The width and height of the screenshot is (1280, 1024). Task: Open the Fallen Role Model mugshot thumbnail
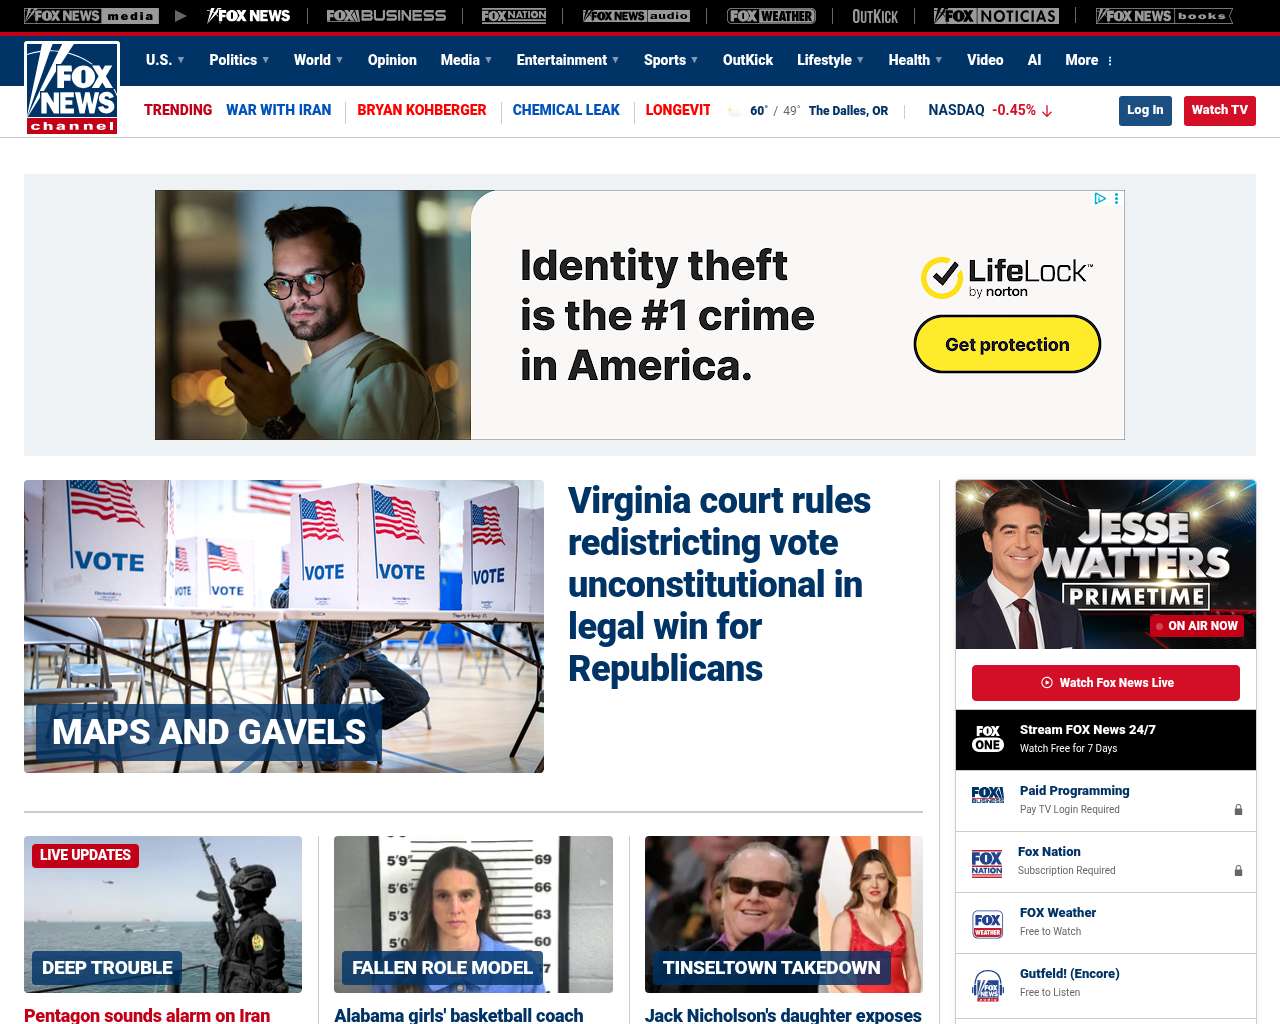click(x=473, y=914)
